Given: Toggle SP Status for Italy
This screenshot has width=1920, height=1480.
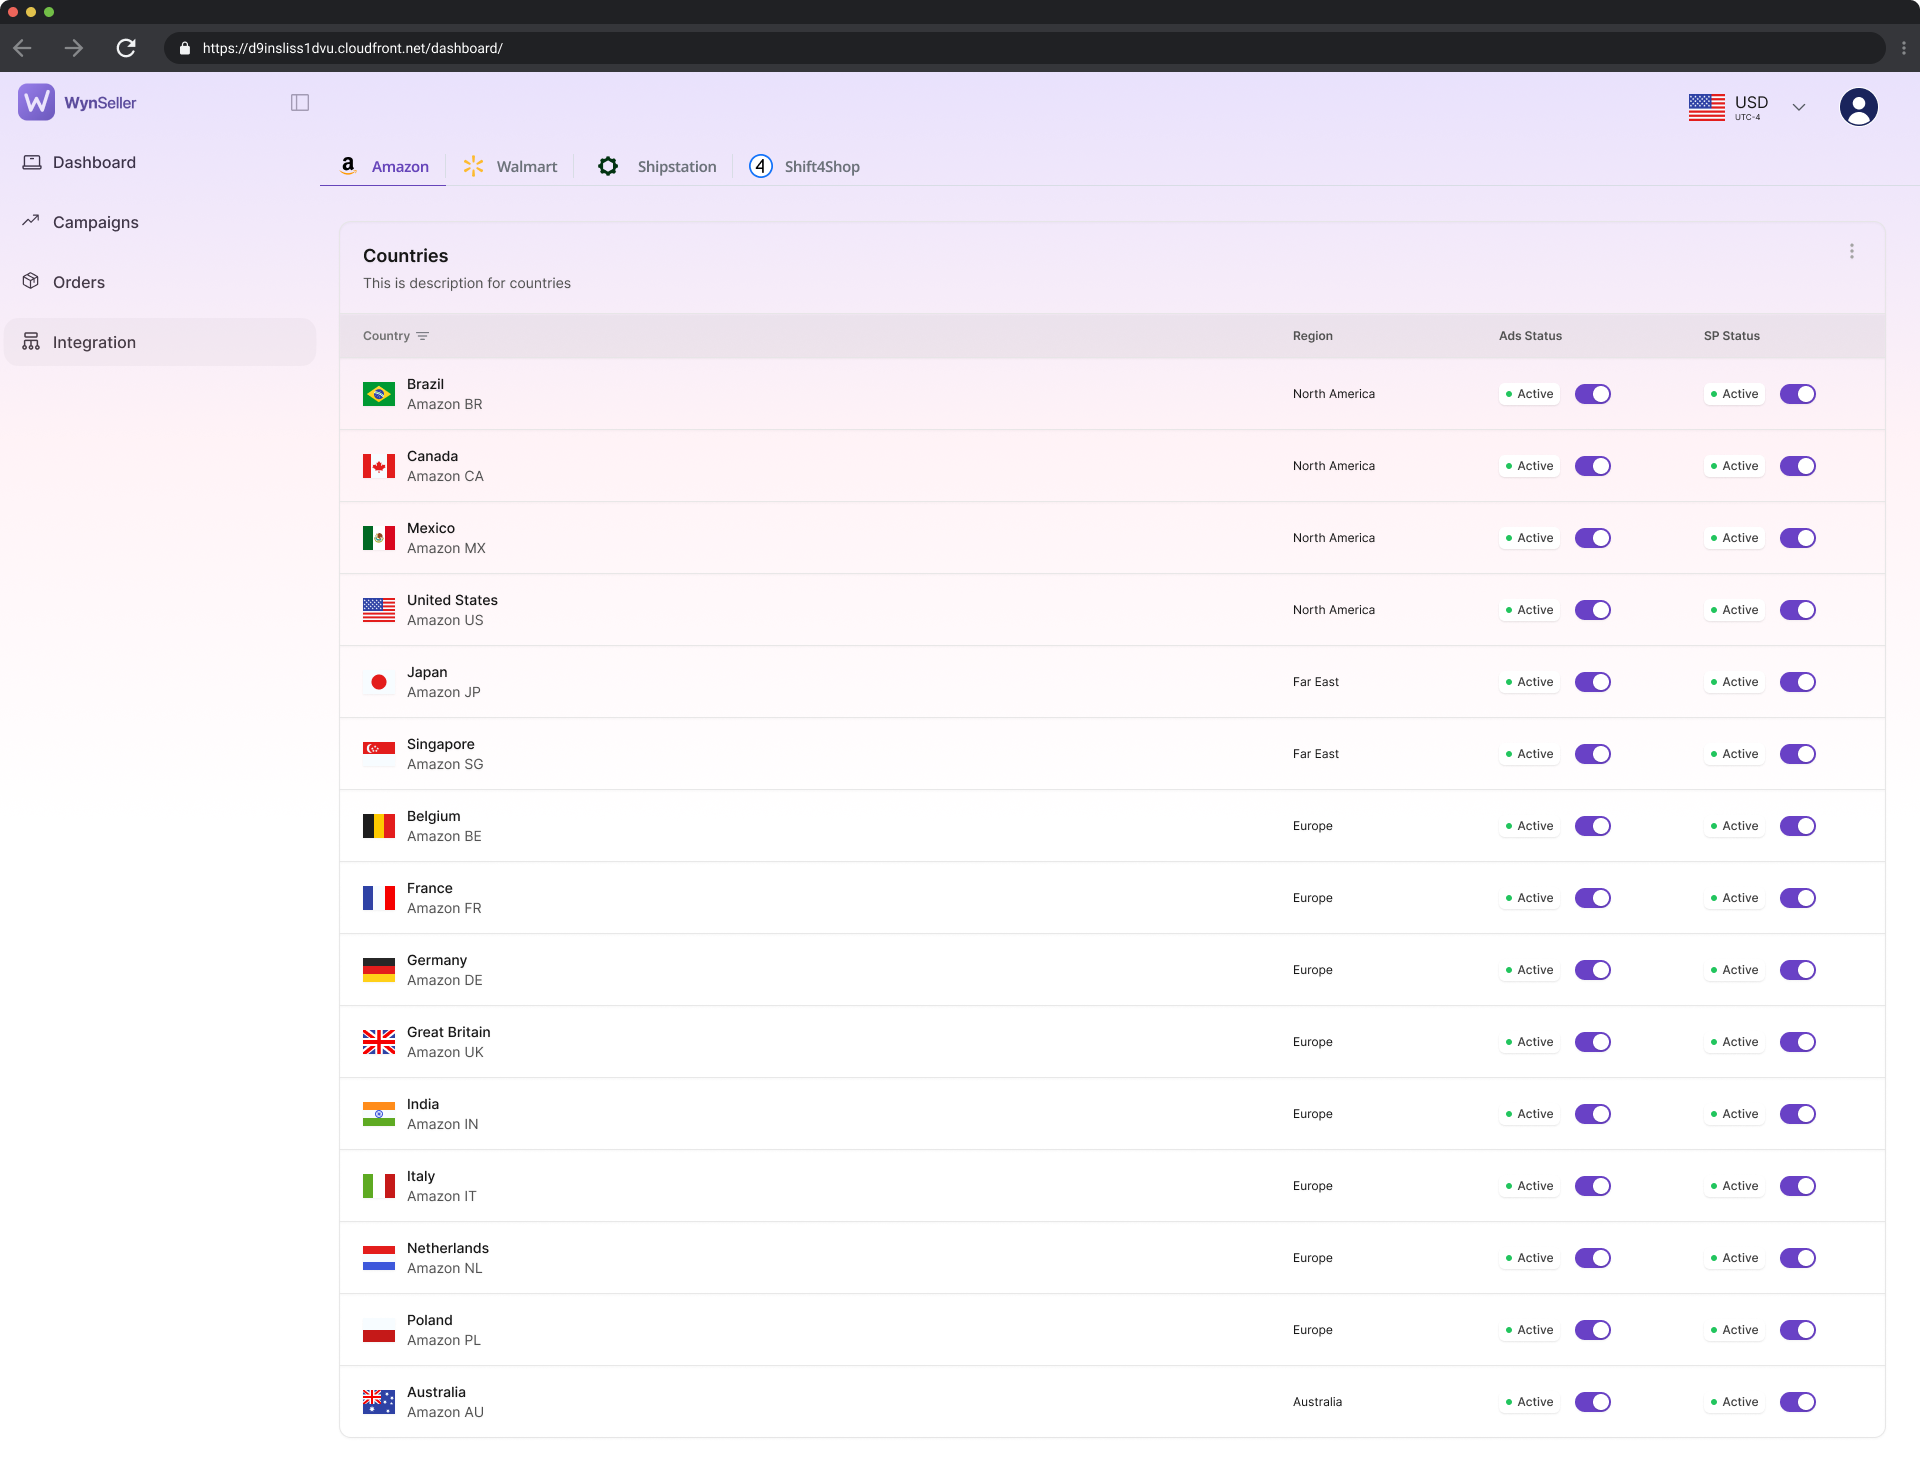Looking at the screenshot, I should coord(1797,1186).
